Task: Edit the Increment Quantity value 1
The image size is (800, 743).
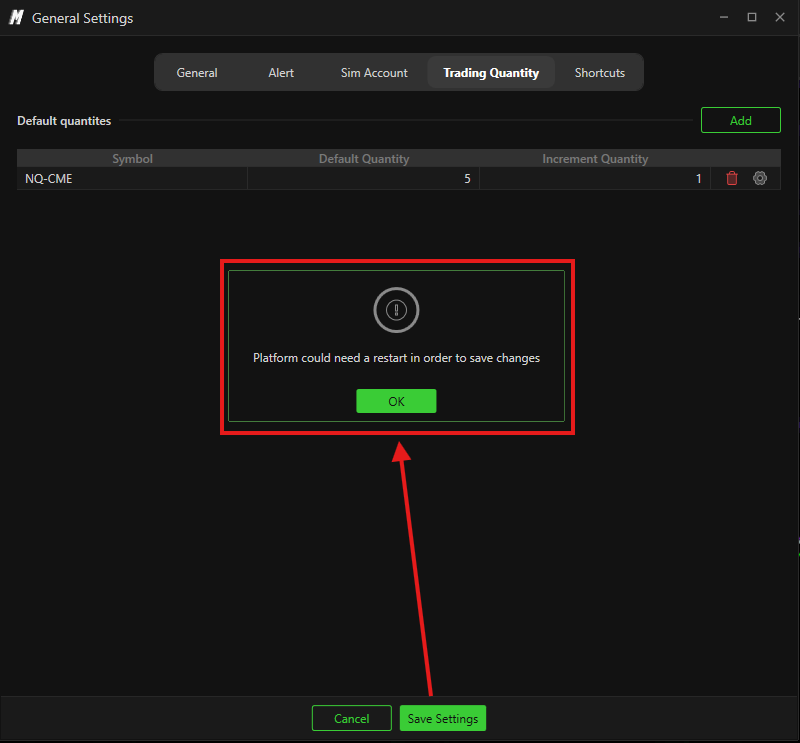Action: coord(595,179)
